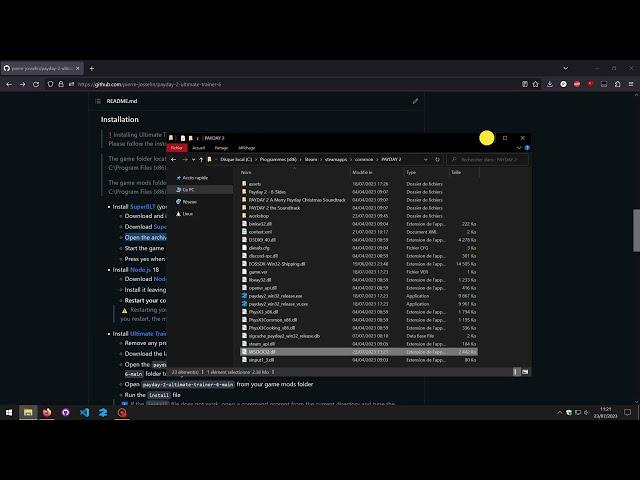
Task: Open the SuperBLT link in README
Action: coord(142,207)
